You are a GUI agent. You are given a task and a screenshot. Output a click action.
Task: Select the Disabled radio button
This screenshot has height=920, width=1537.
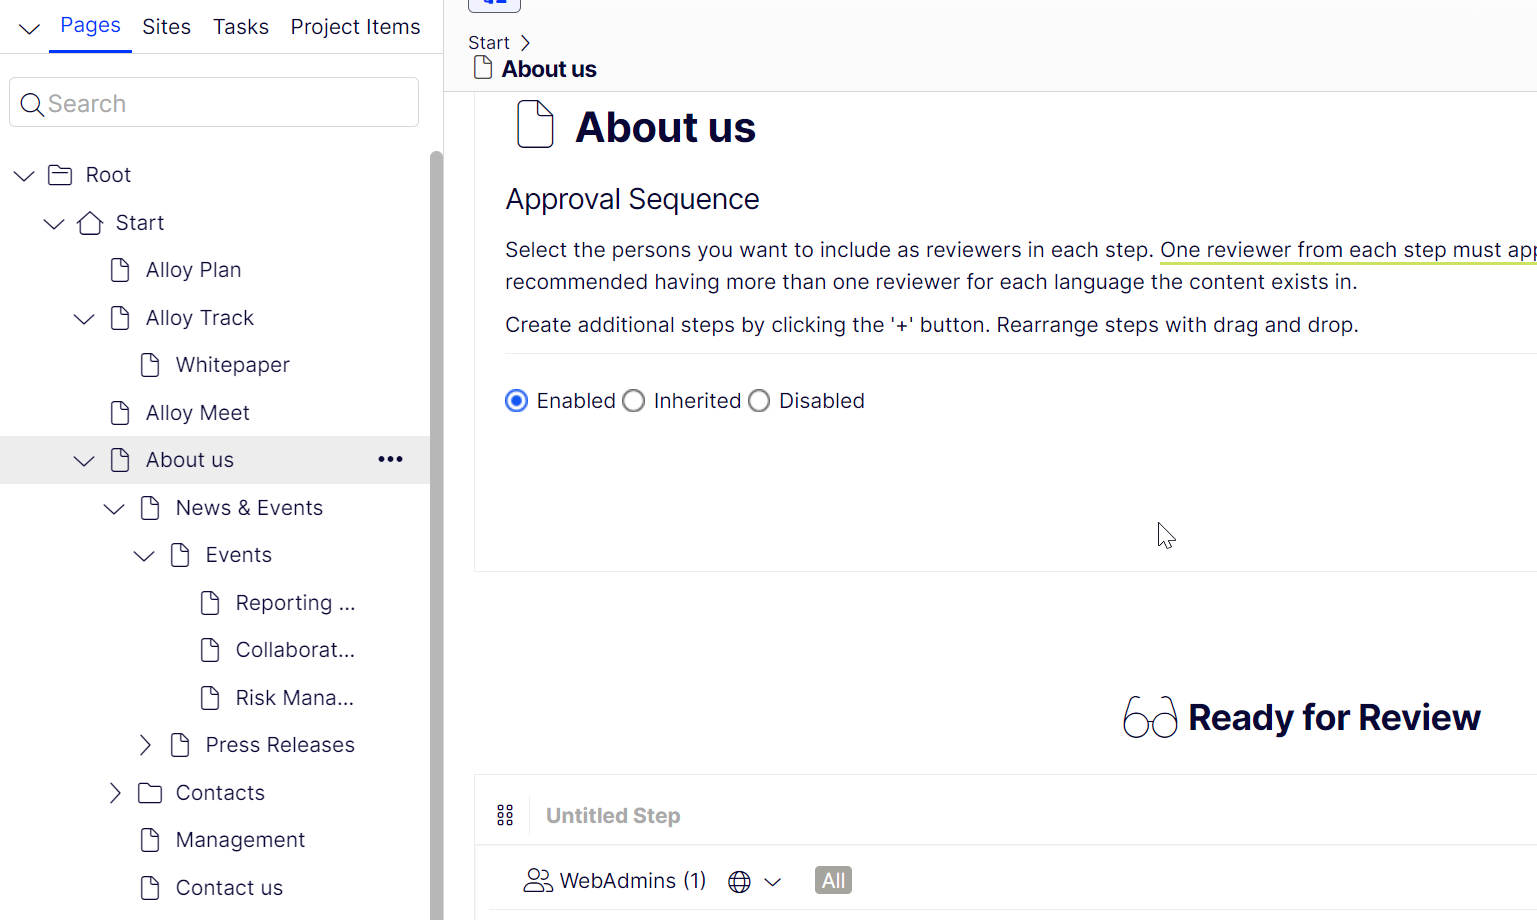(x=759, y=401)
